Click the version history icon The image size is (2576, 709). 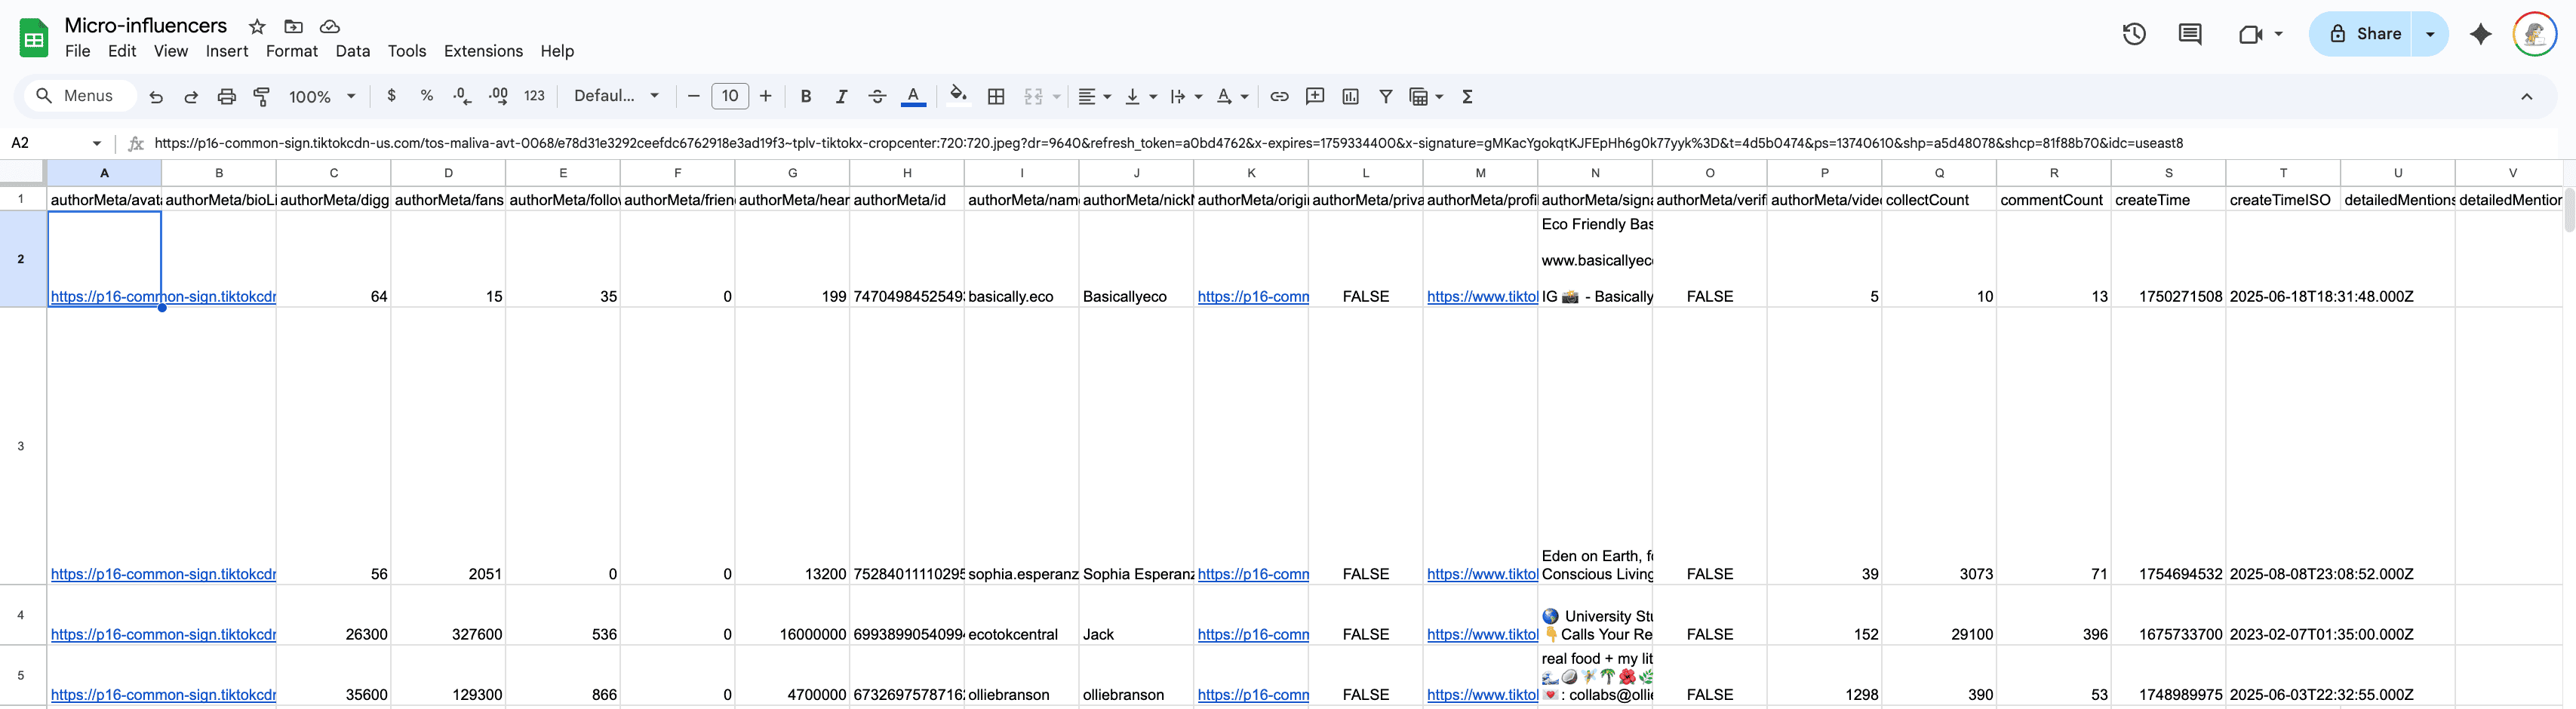pyautogui.click(x=2134, y=33)
